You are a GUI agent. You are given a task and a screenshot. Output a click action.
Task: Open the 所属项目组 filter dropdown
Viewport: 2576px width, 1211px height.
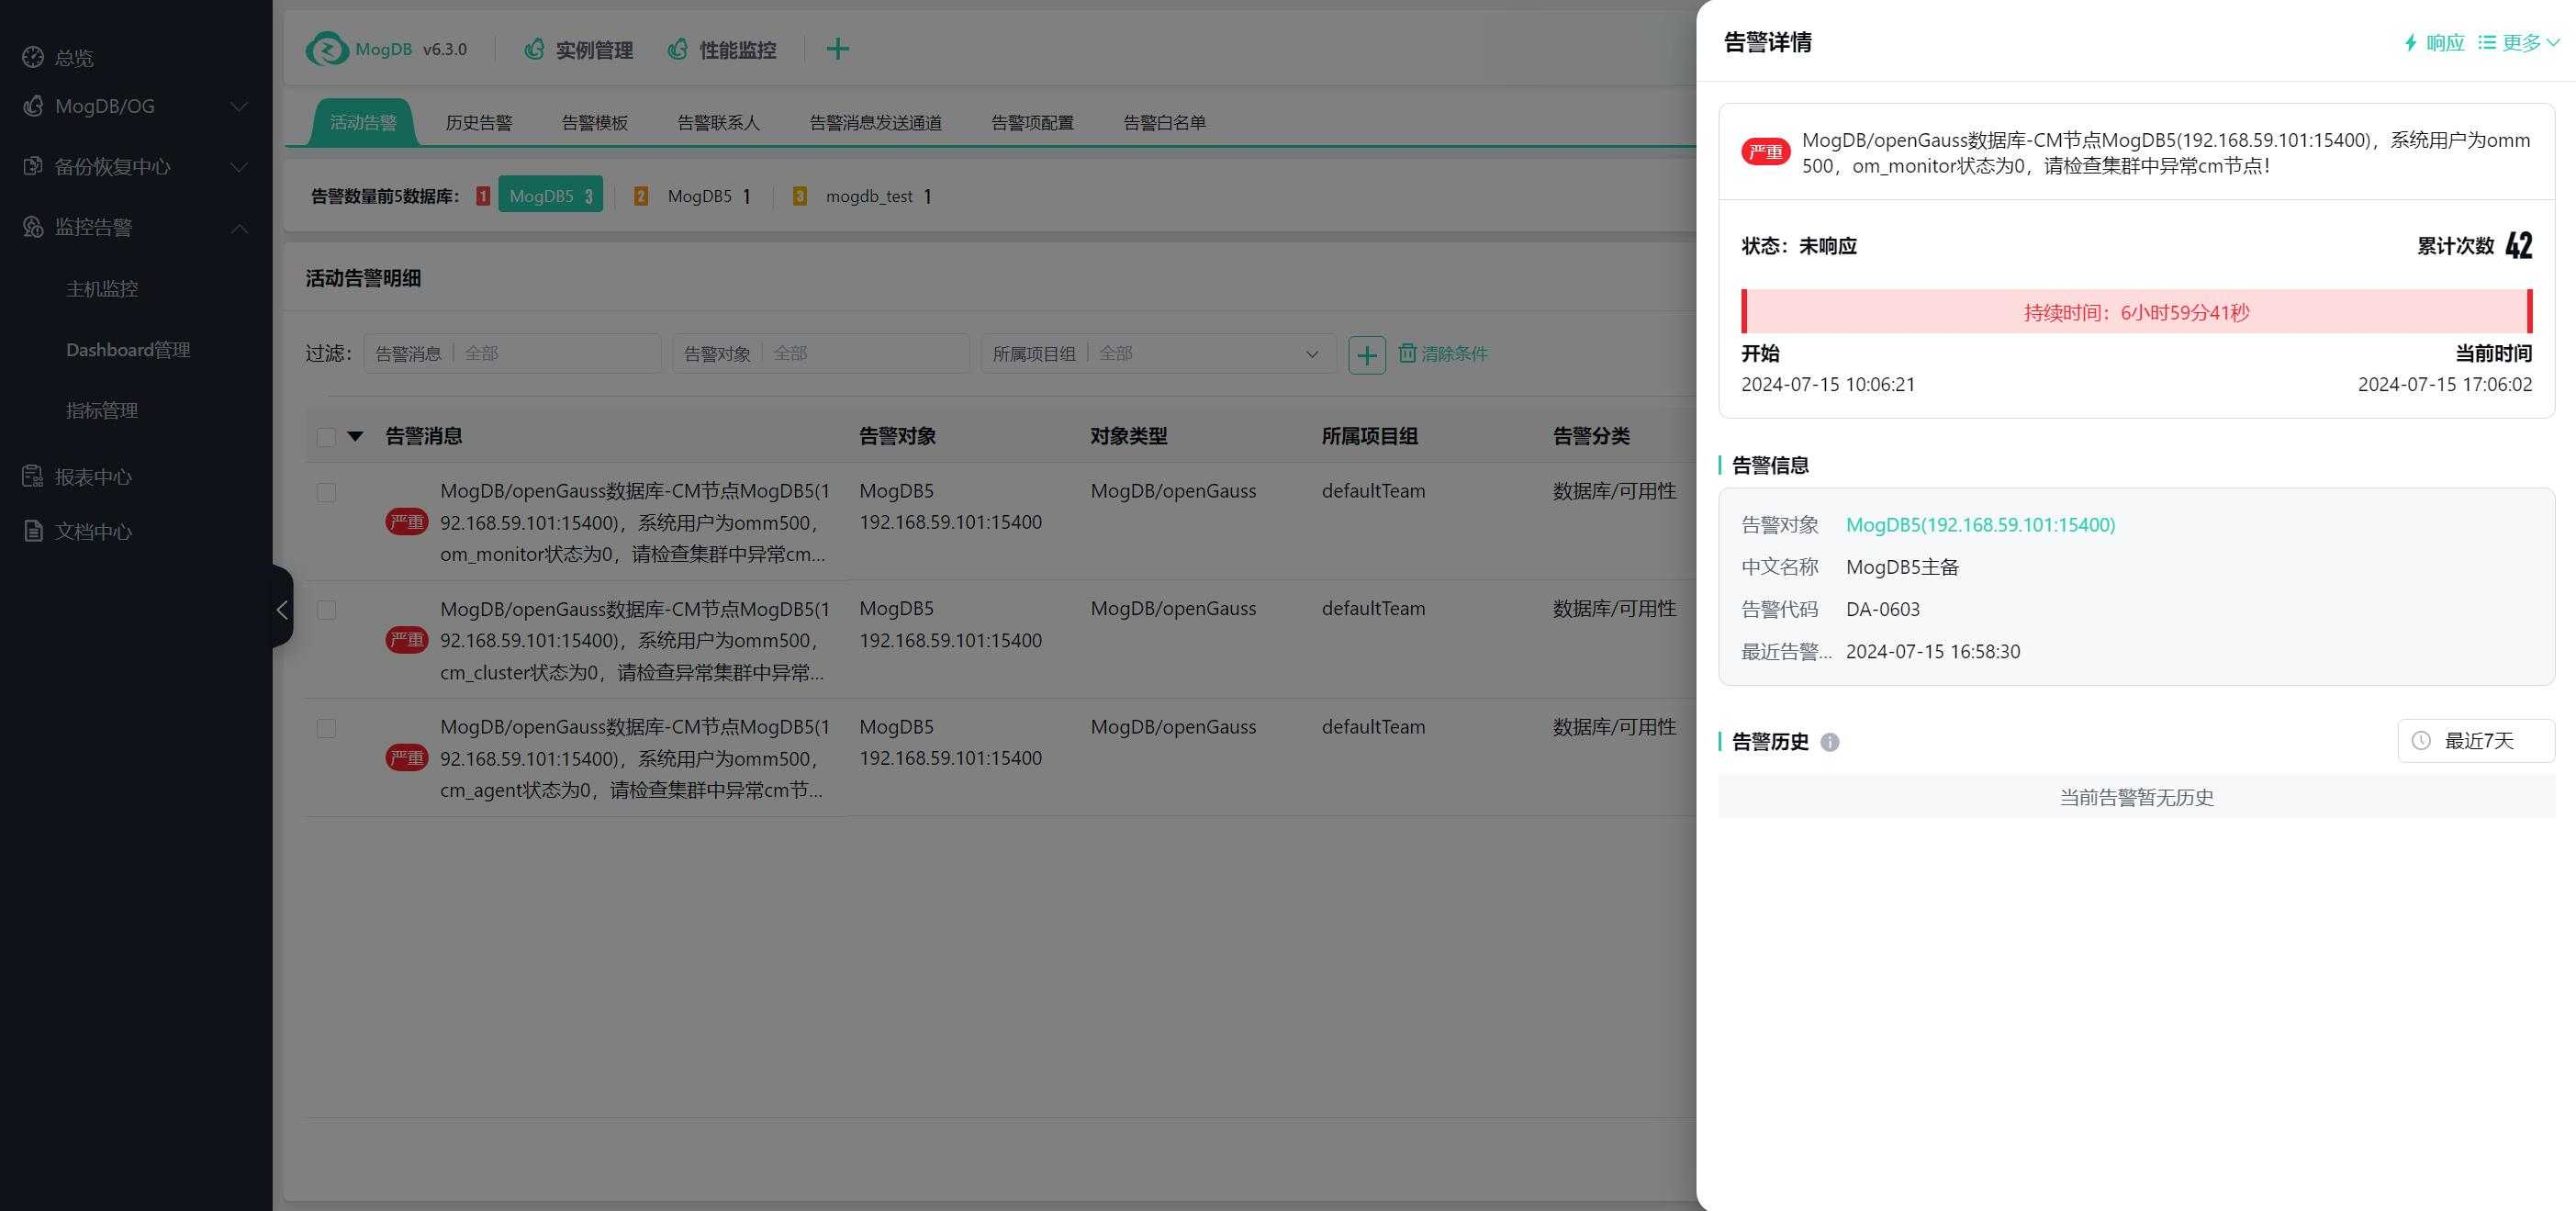point(1158,353)
